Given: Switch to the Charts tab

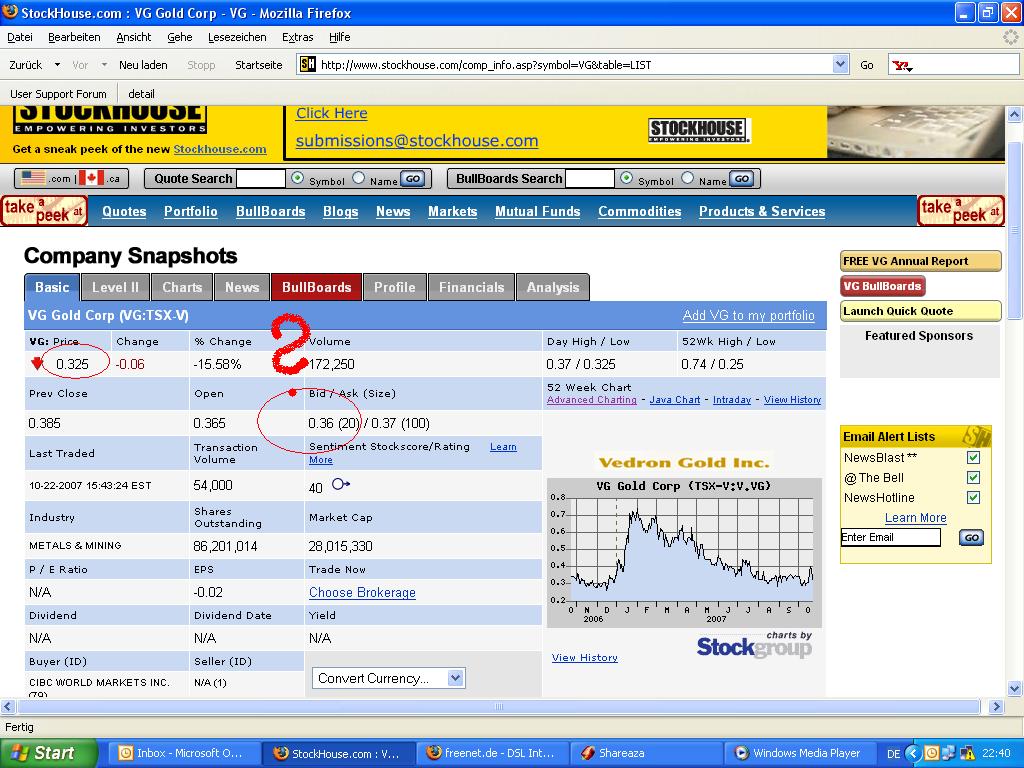Looking at the screenshot, I should (x=182, y=287).
